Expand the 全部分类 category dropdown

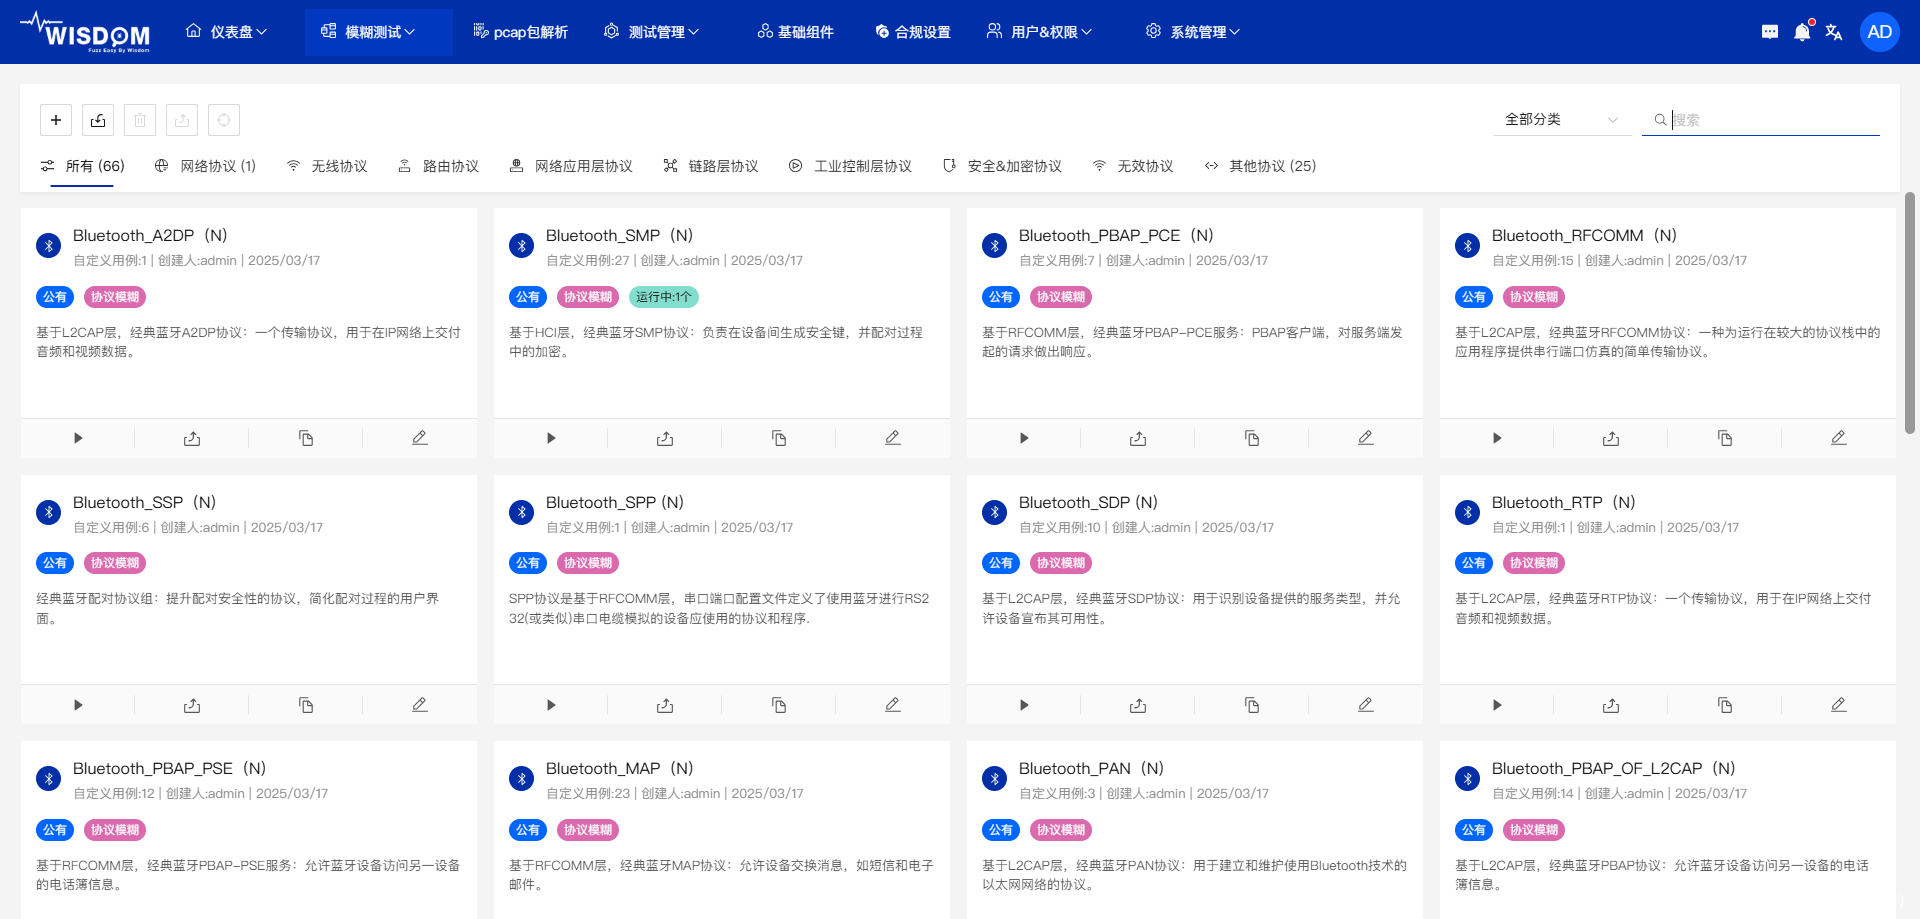1560,120
